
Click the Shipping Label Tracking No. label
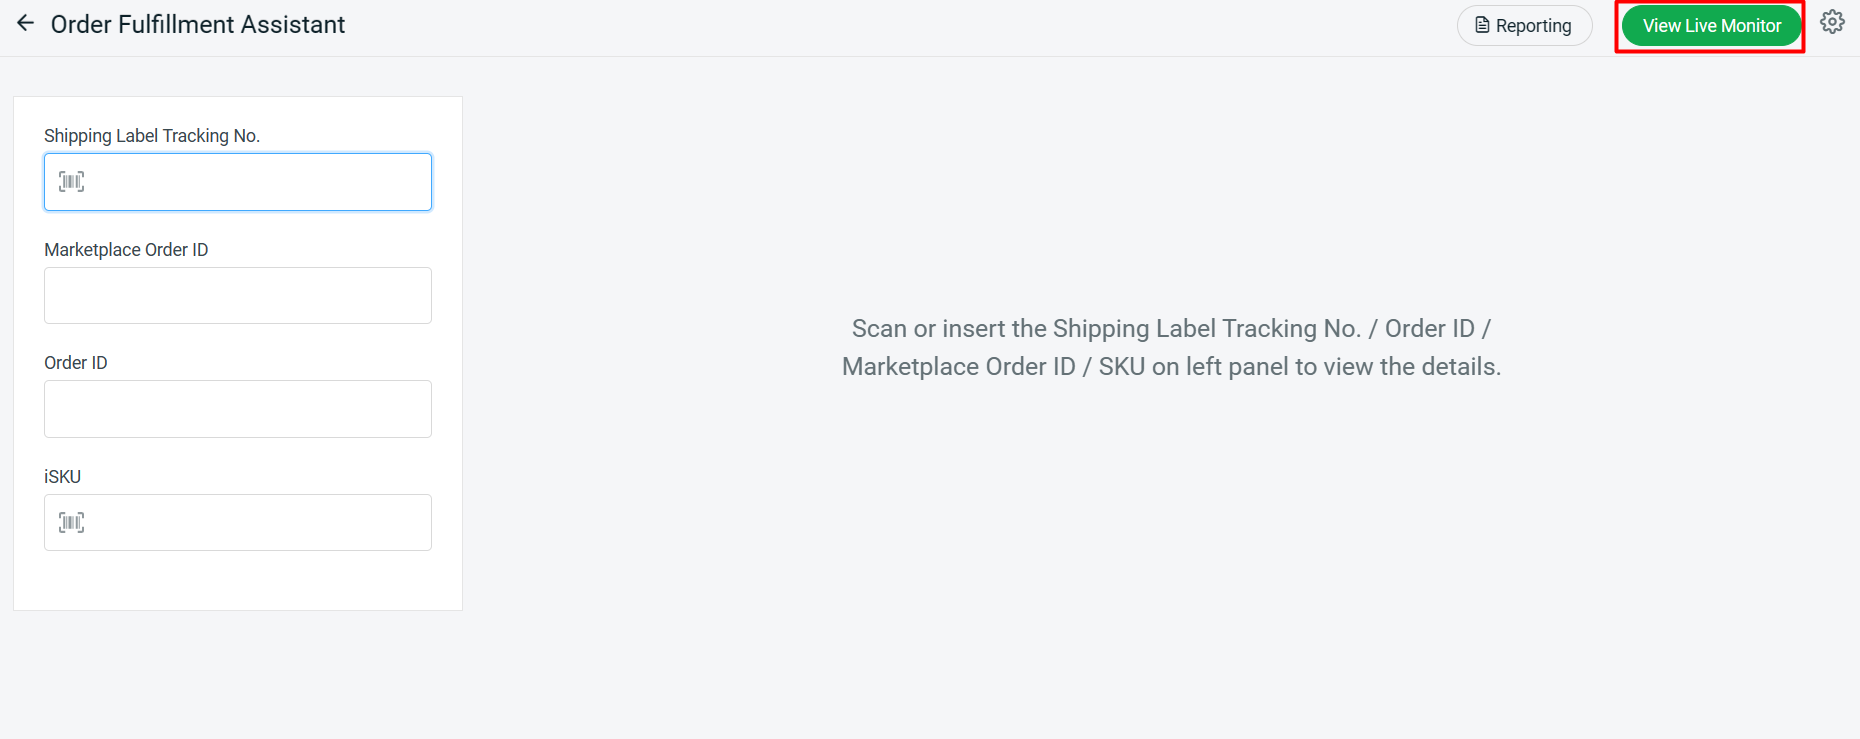(x=152, y=136)
